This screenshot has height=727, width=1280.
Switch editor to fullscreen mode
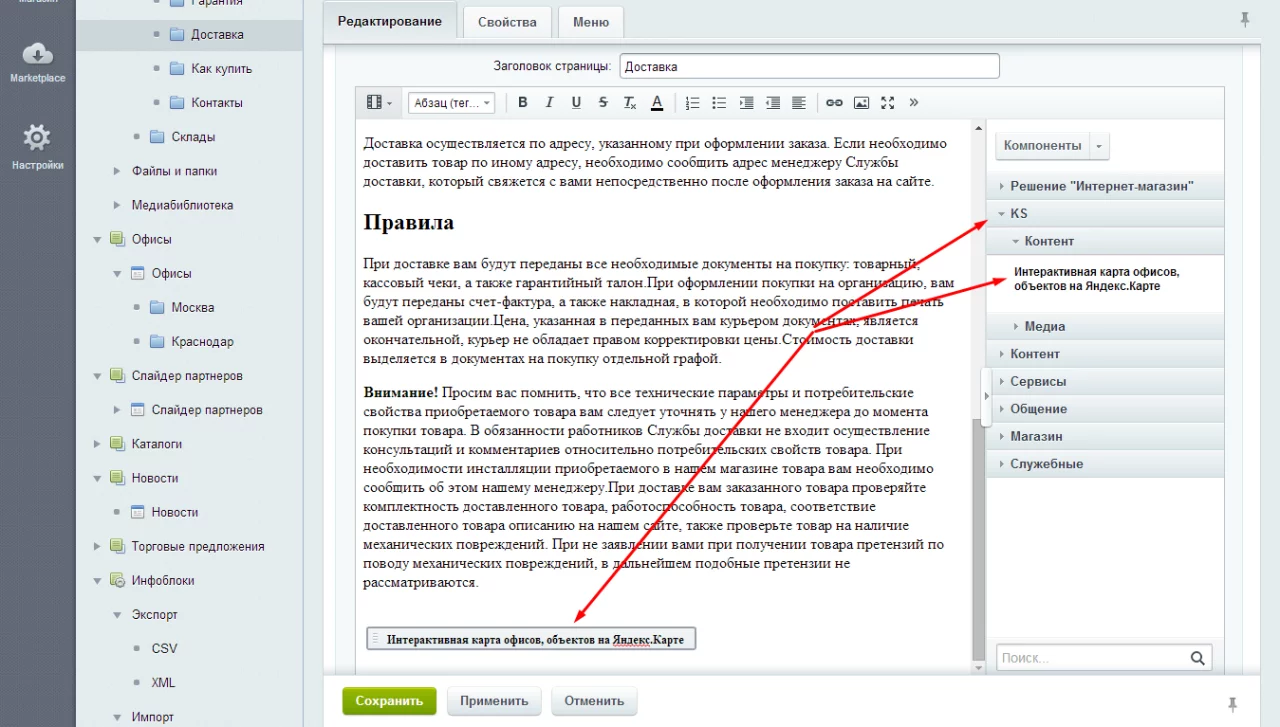887,103
